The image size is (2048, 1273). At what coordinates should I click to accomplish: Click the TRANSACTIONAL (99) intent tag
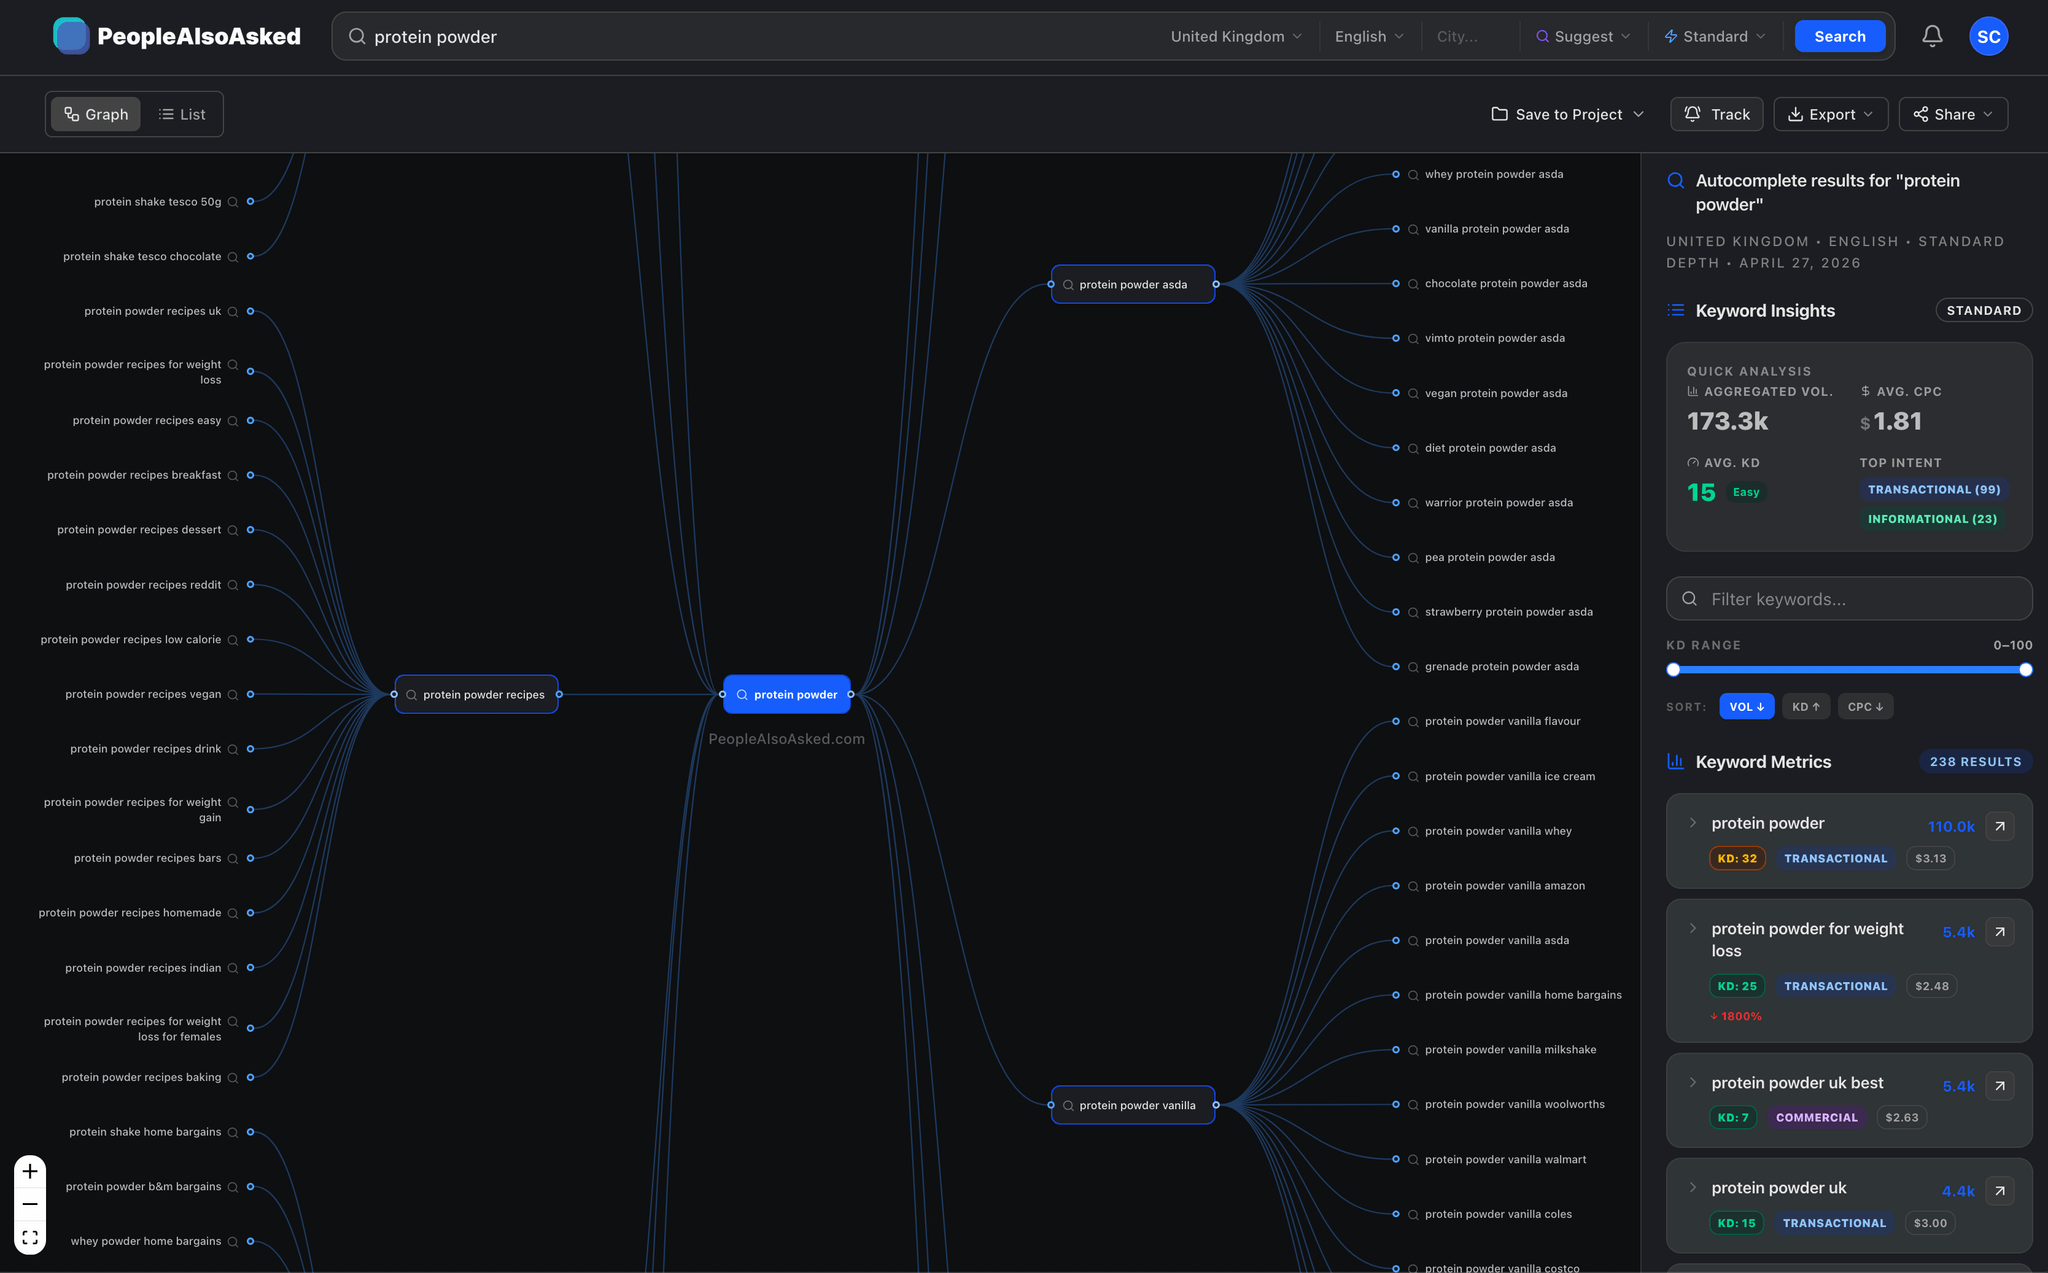tap(1934, 490)
